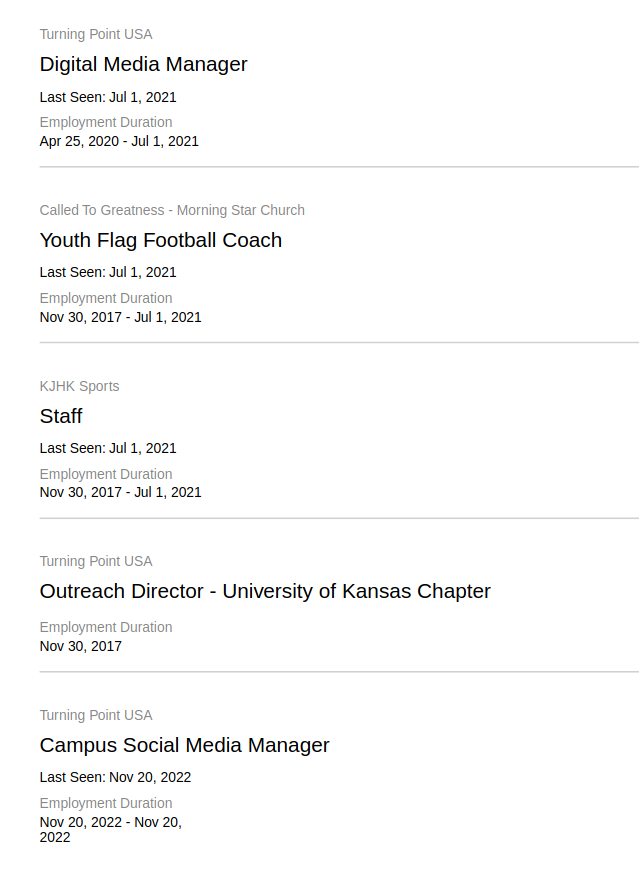Image resolution: width=639 pixels, height=870 pixels.
Task: Click Last Seen date under Staff
Action: (108, 448)
